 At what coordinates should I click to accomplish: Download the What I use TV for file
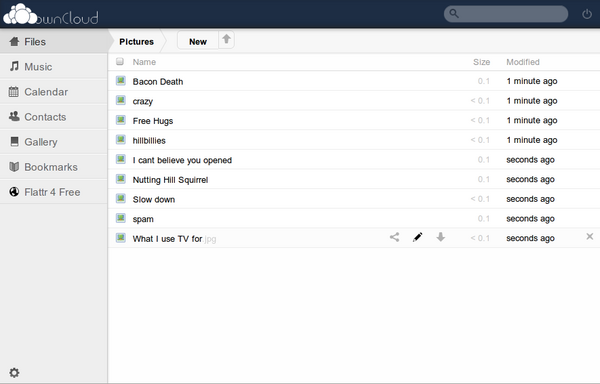click(x=441, y=237)
